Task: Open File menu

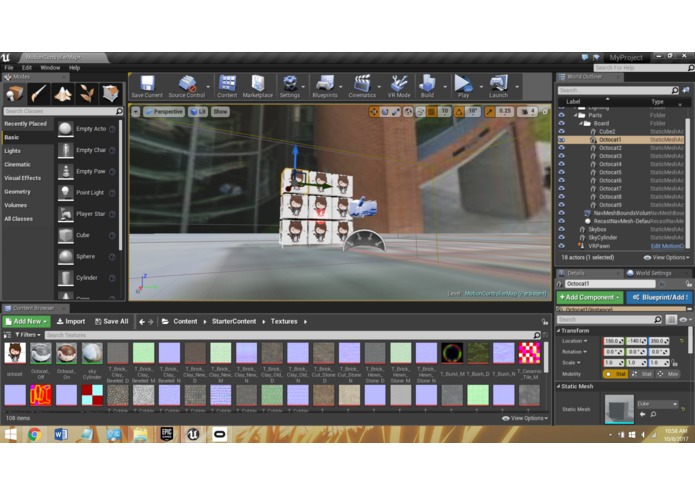Action: [9, 68]
